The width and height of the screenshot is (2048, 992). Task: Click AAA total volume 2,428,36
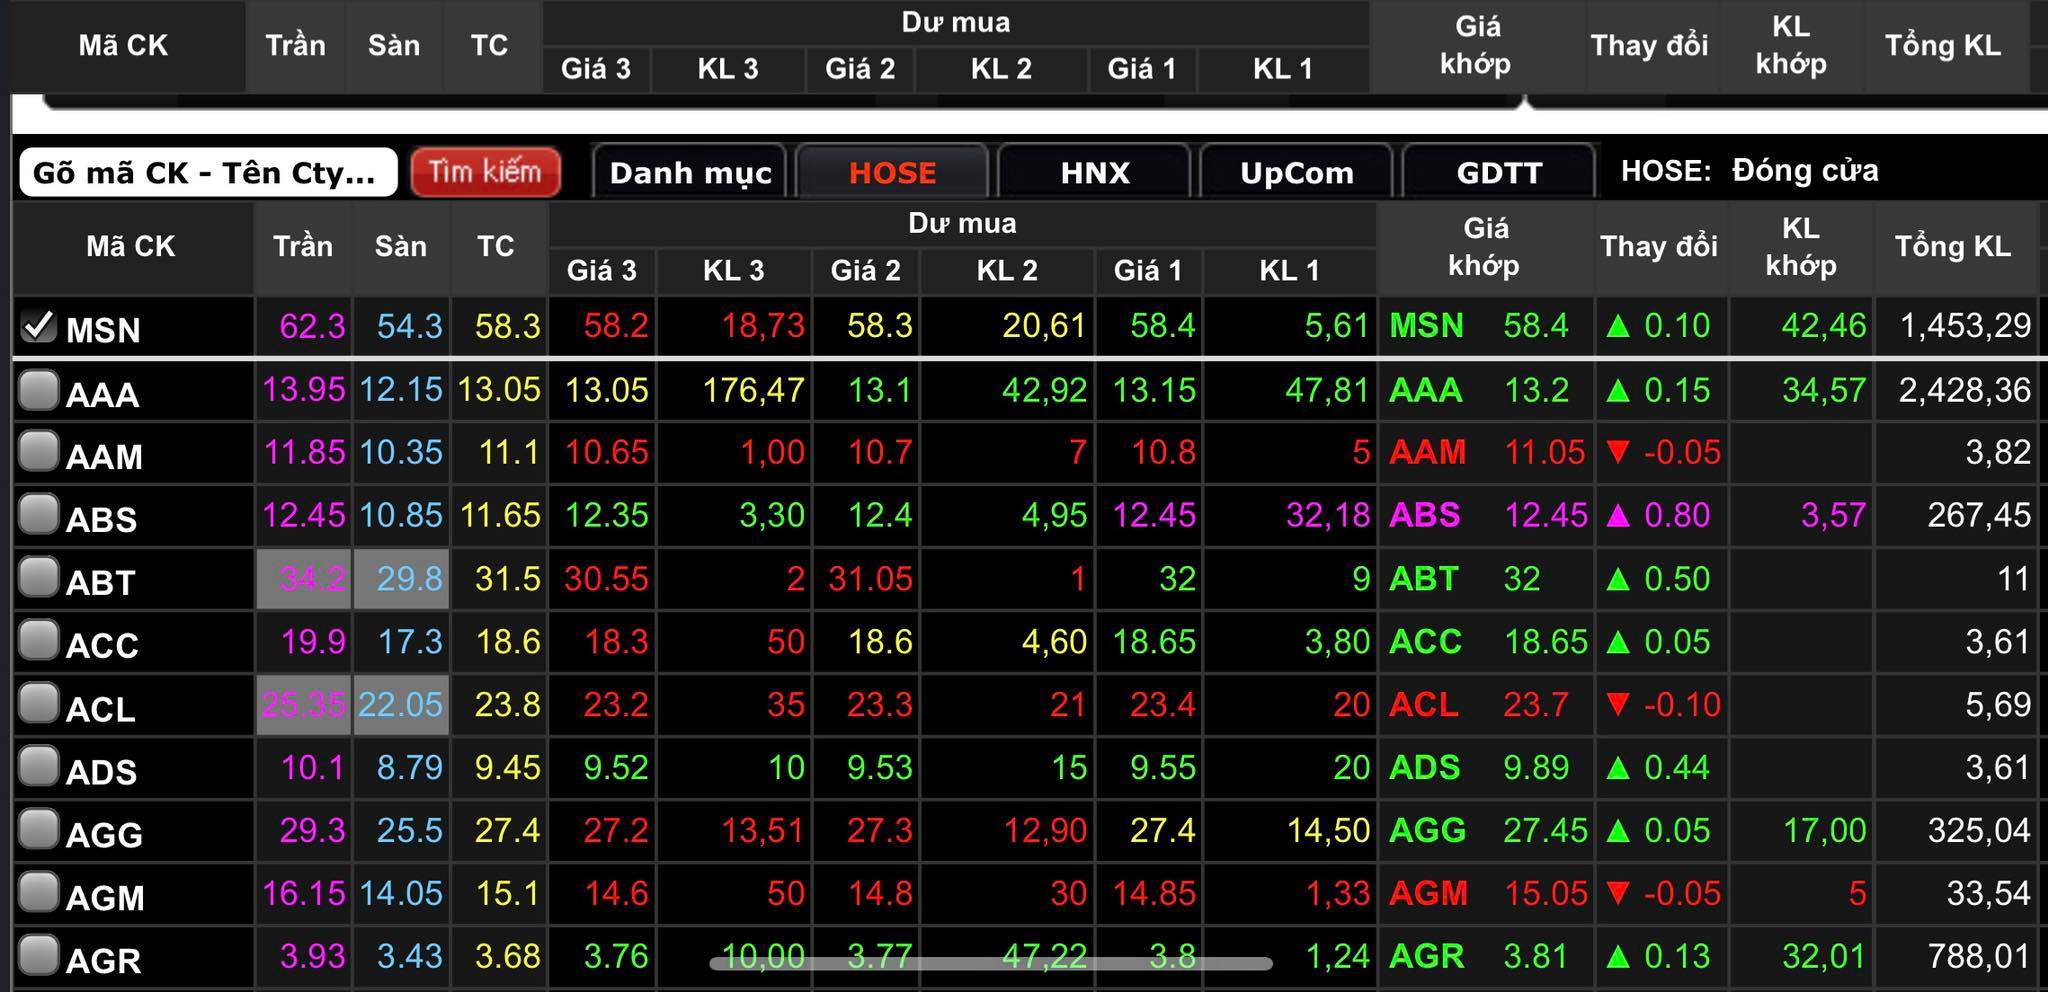coord(1965,390)
